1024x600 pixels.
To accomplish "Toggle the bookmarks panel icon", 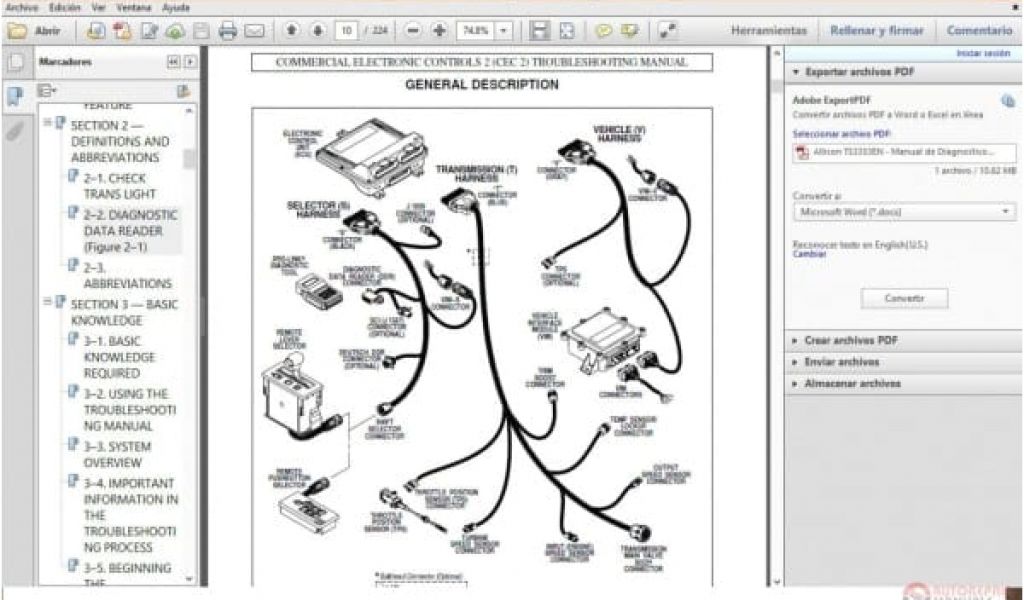I will click(x=15, y=96).
